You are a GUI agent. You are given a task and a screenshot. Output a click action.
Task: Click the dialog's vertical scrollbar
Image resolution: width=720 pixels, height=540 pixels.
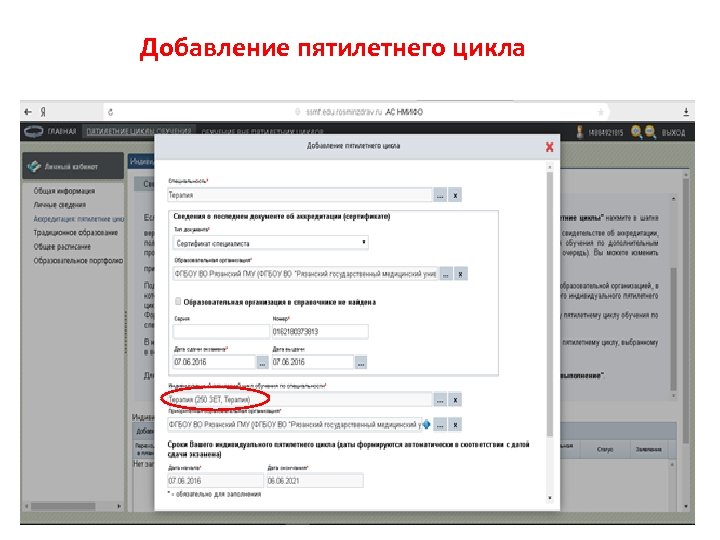550,303
